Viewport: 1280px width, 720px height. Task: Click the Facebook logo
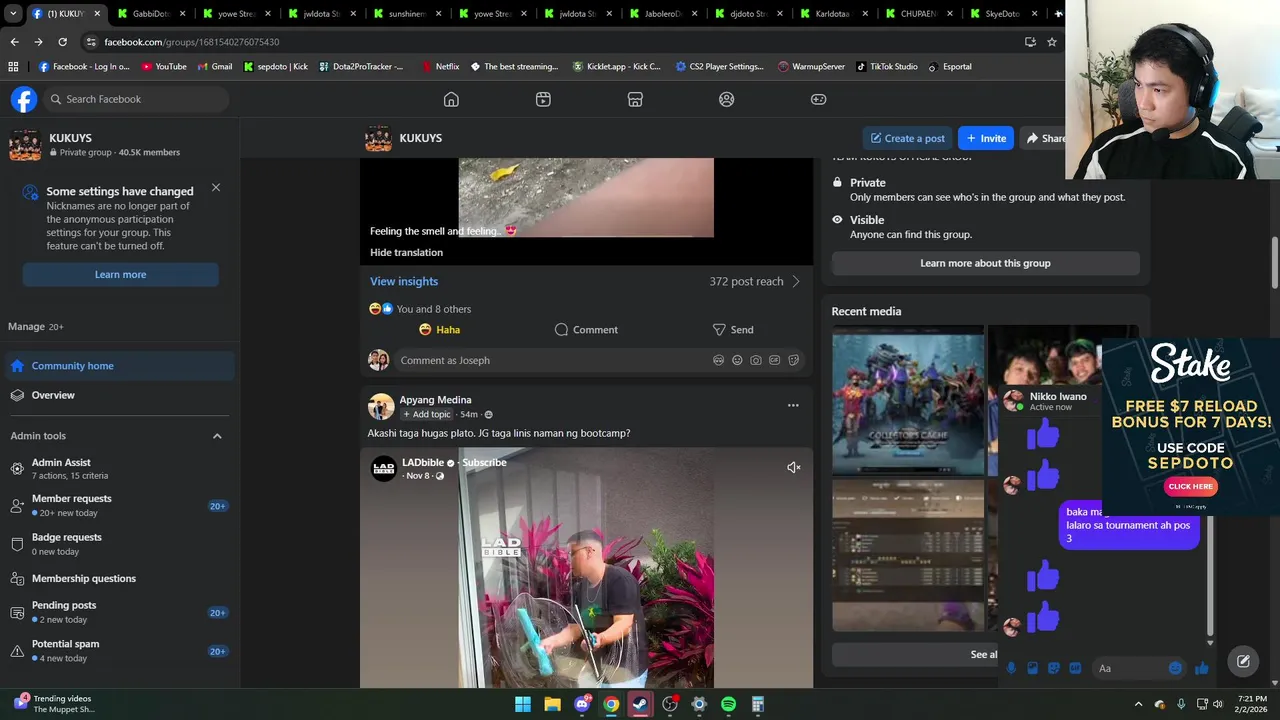tap(24, 99)
